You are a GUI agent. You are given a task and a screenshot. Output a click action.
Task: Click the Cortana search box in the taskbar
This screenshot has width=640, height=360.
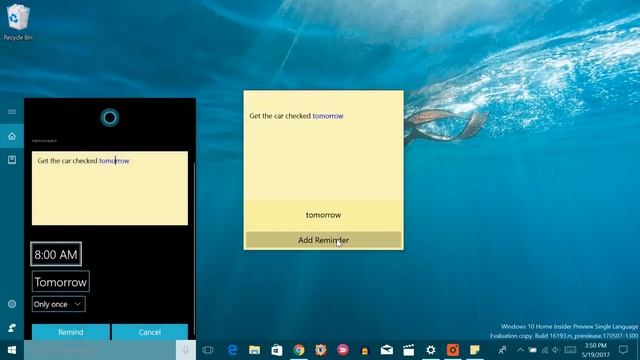100,350
